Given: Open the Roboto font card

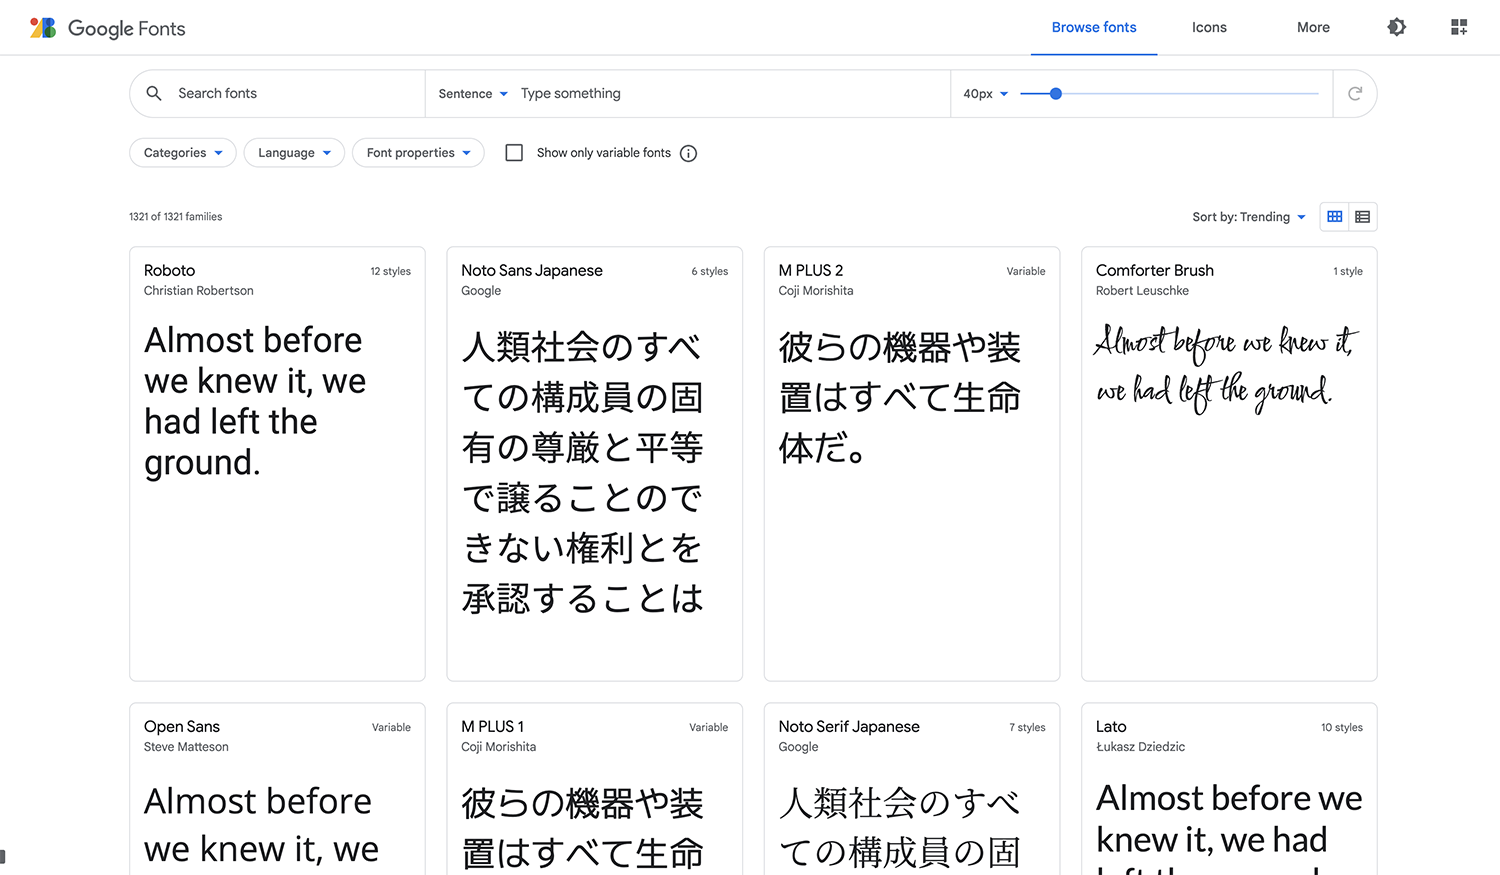Looking at the screenshot, I should 277,464.
